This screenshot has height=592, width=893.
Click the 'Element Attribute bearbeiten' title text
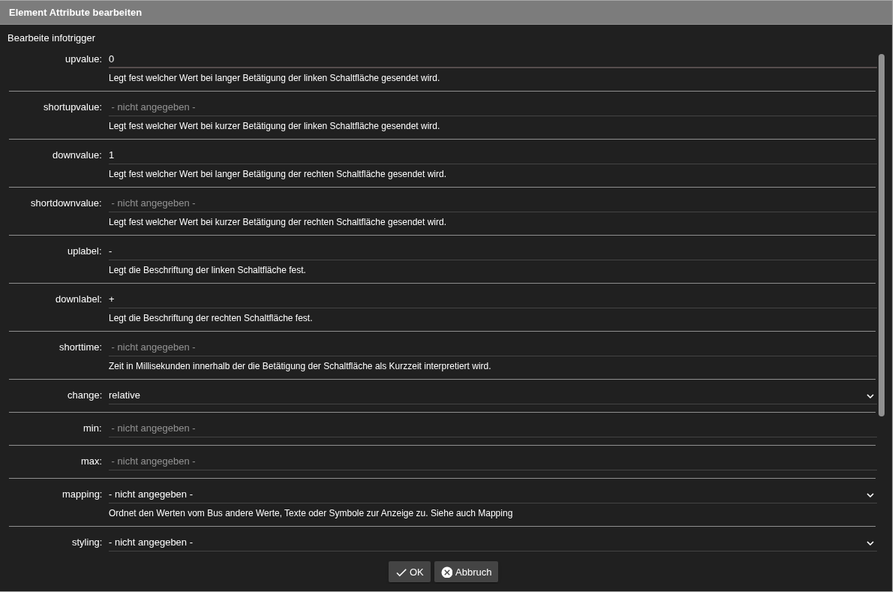[x=75, y=13]
